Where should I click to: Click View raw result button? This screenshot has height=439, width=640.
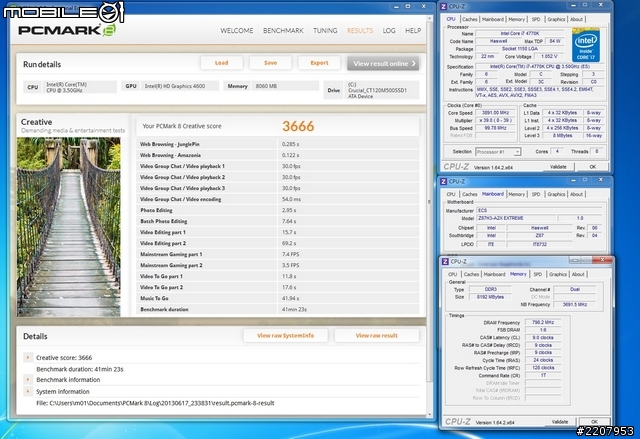pyautogui.click(x=376, y=335)
